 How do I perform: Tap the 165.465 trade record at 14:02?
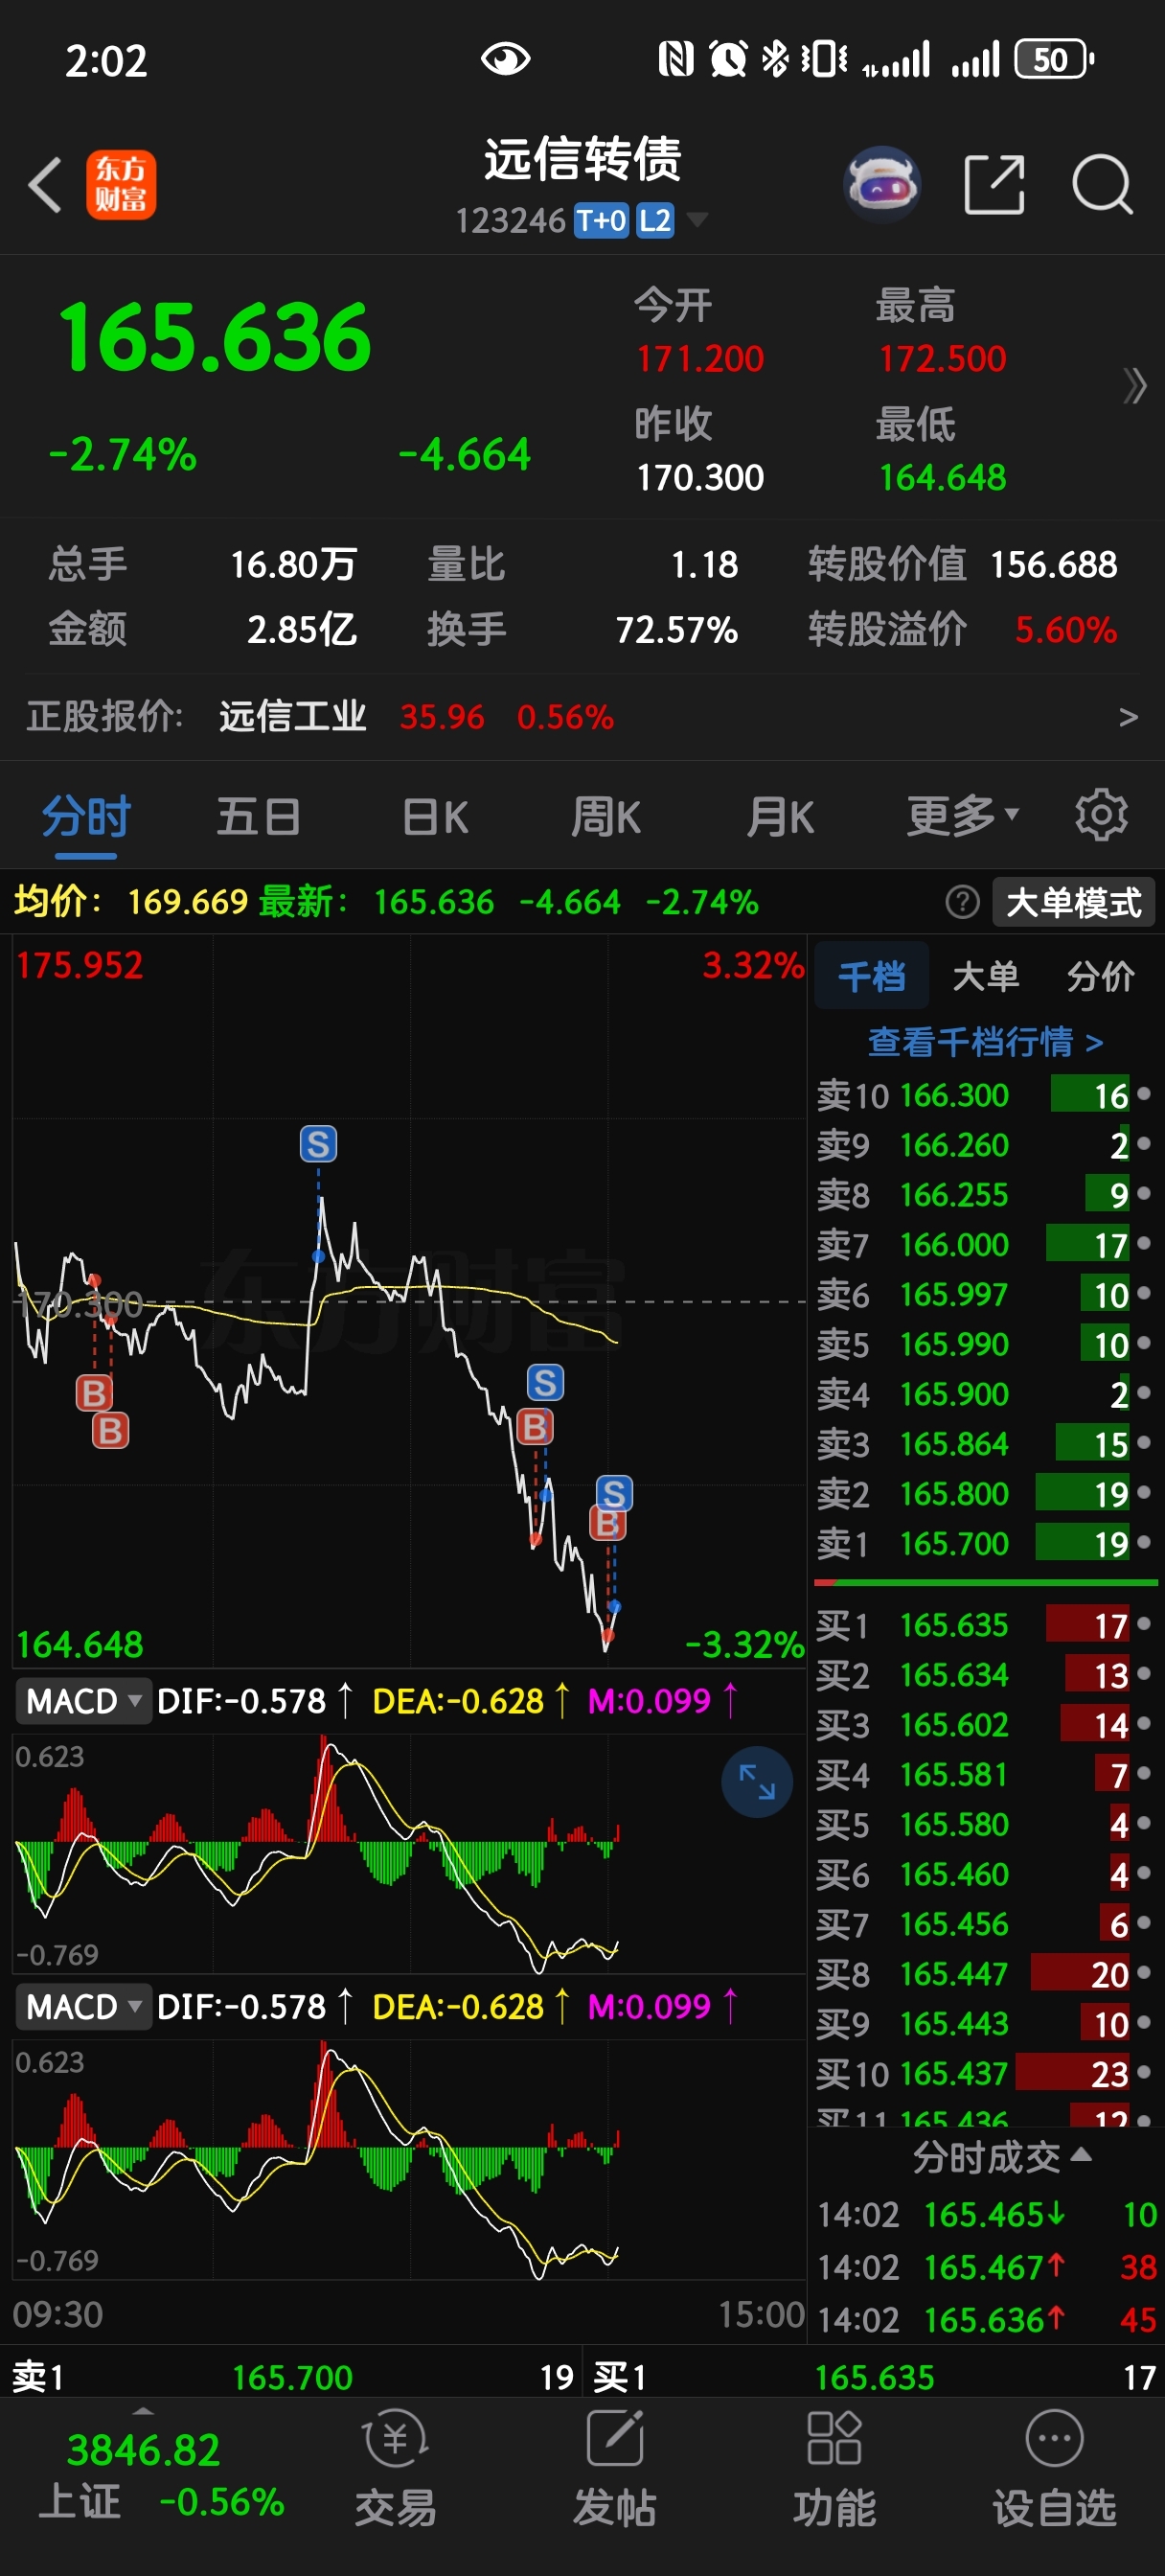[x=987, y=2215]
